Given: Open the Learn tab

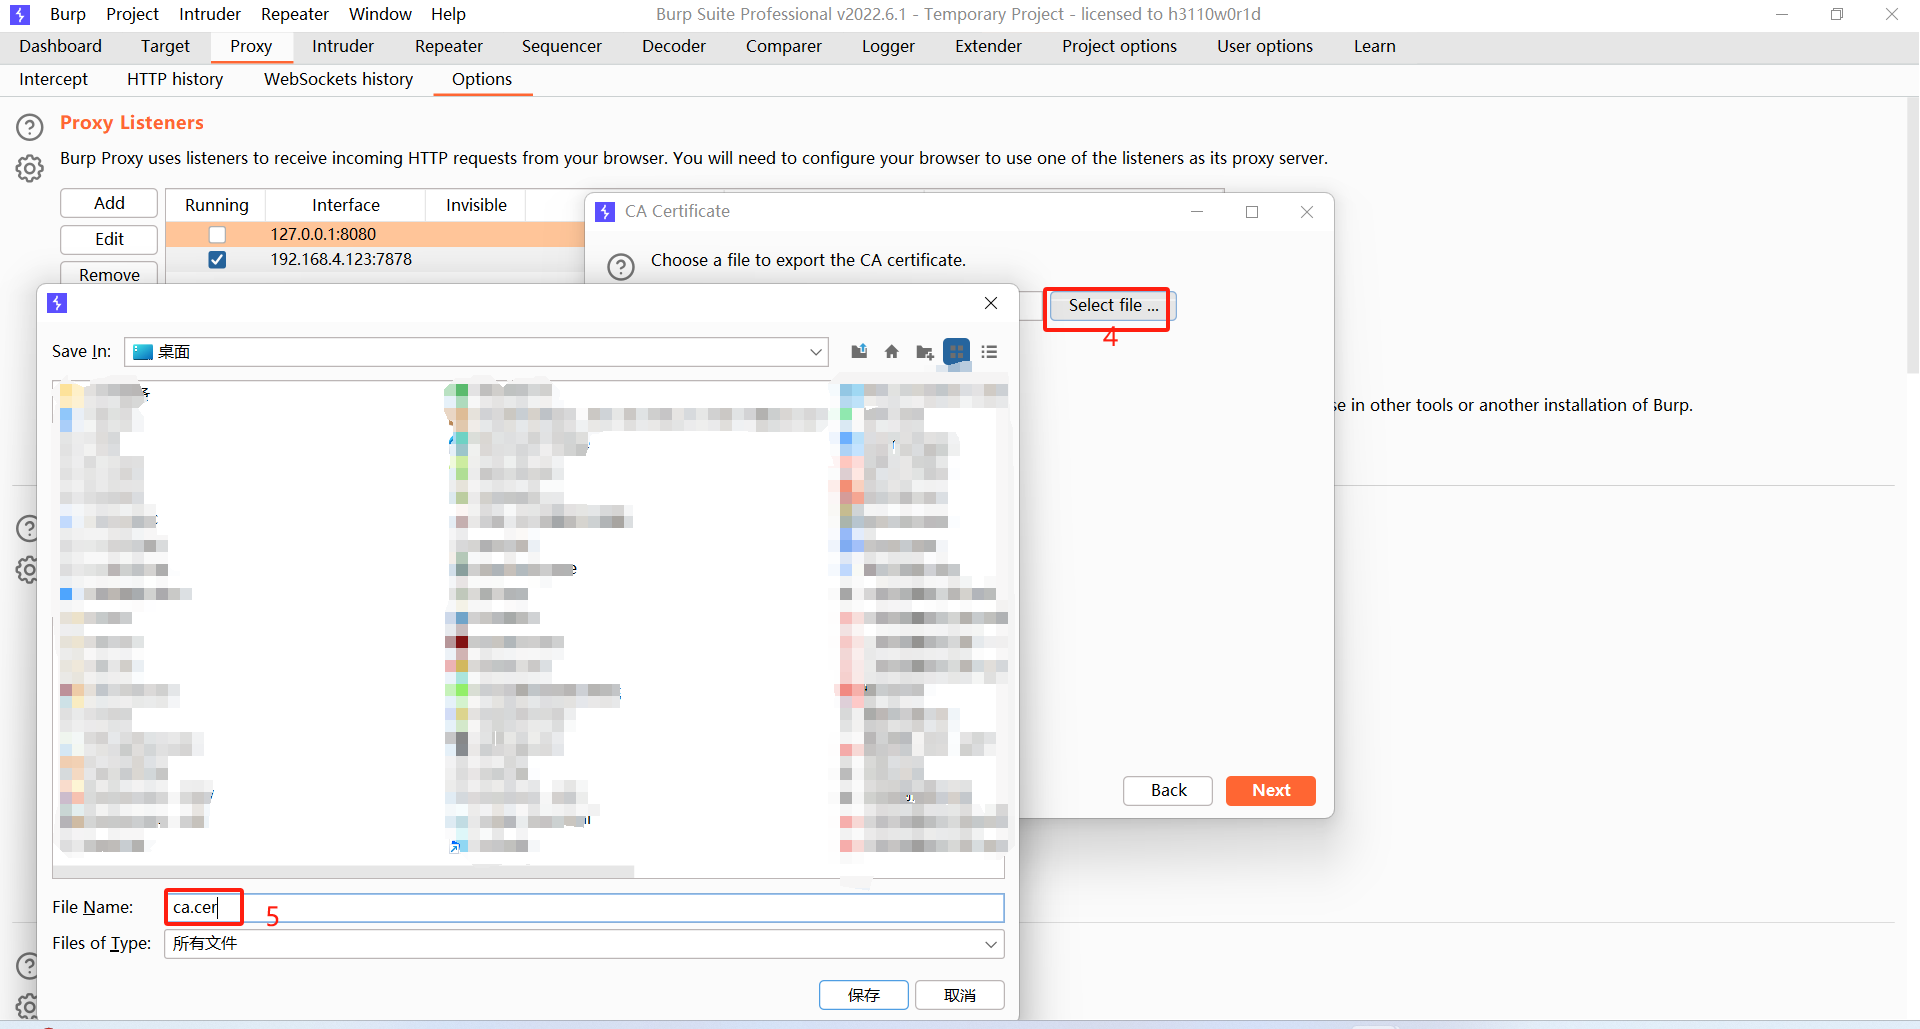Looking at the screenshot, I should coord(1375,46).
